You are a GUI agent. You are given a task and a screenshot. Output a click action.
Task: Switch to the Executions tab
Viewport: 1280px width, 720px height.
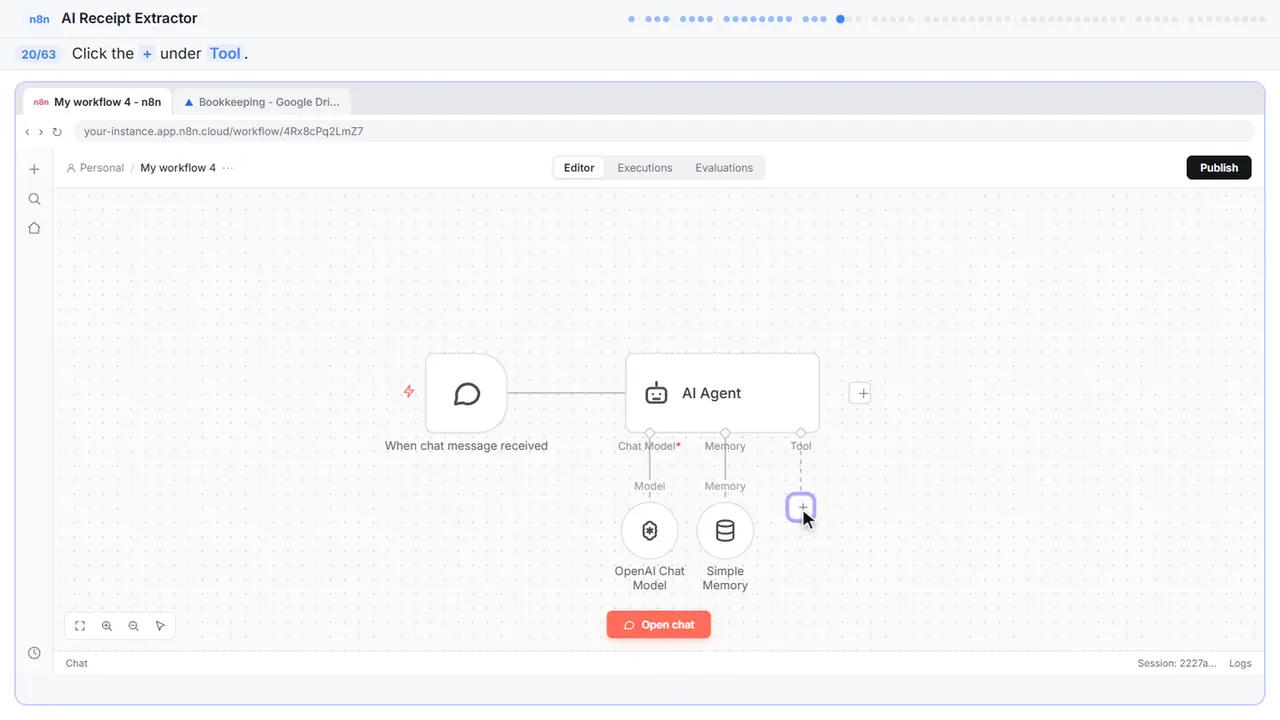pos(645,168)
